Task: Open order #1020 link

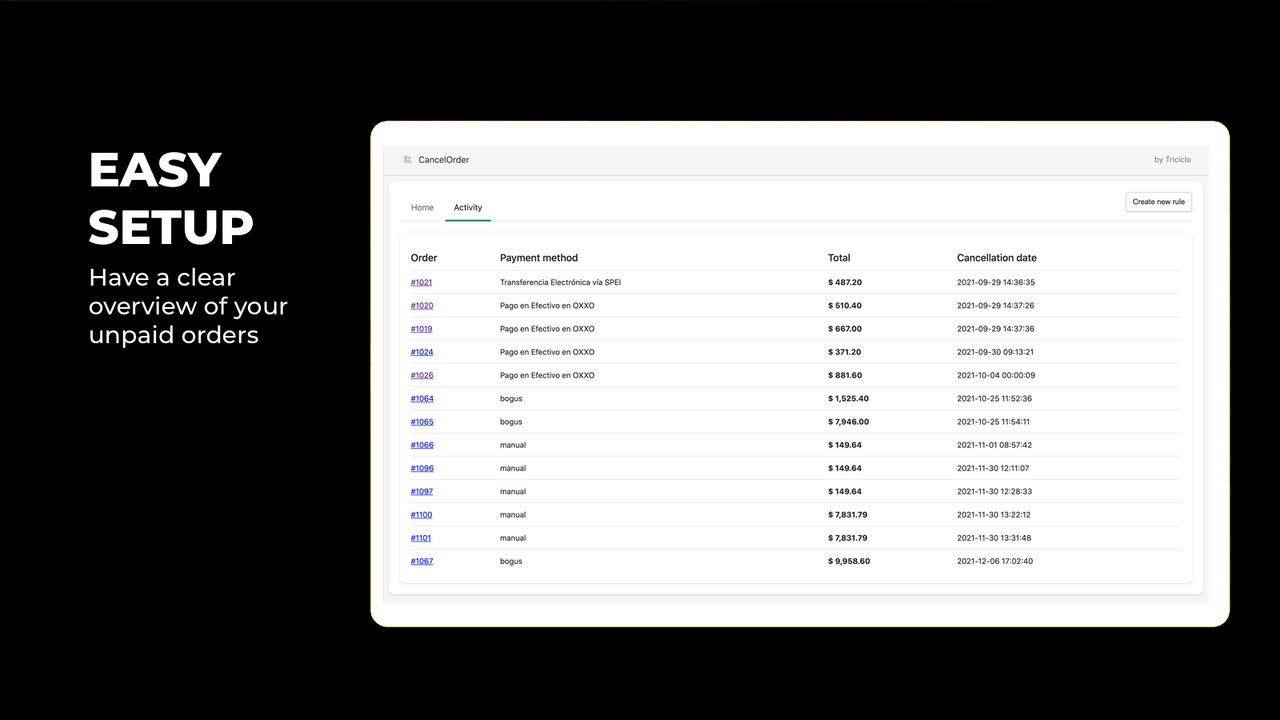Action: pos(422,306)
